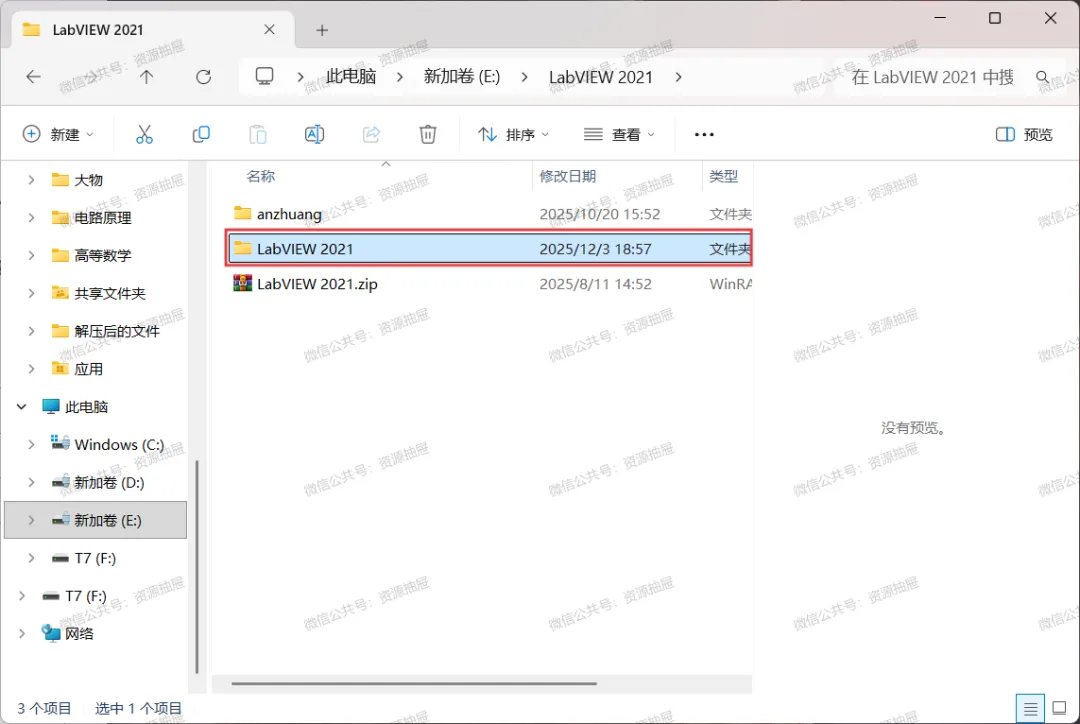Open the see more (three dots) menu
The image size is (1080, 724).
pyautogui.click(x=704, y=134)
